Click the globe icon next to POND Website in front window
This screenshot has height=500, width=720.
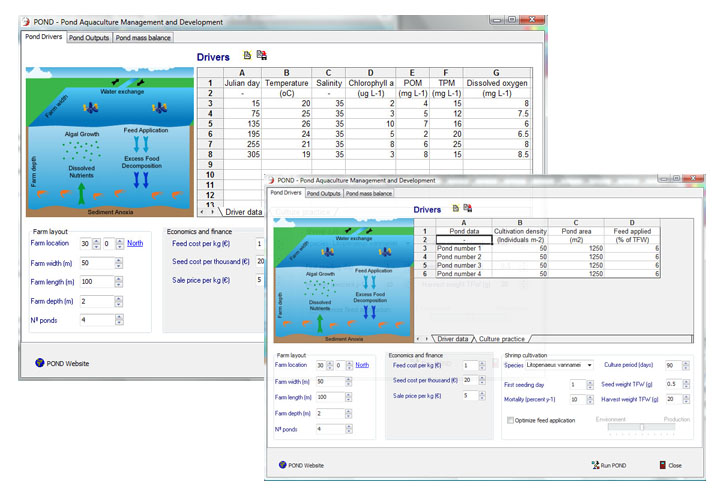[282, 465]
